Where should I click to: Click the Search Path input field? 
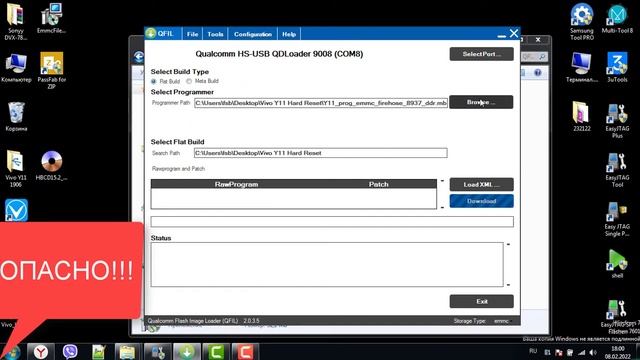[321, 153]
